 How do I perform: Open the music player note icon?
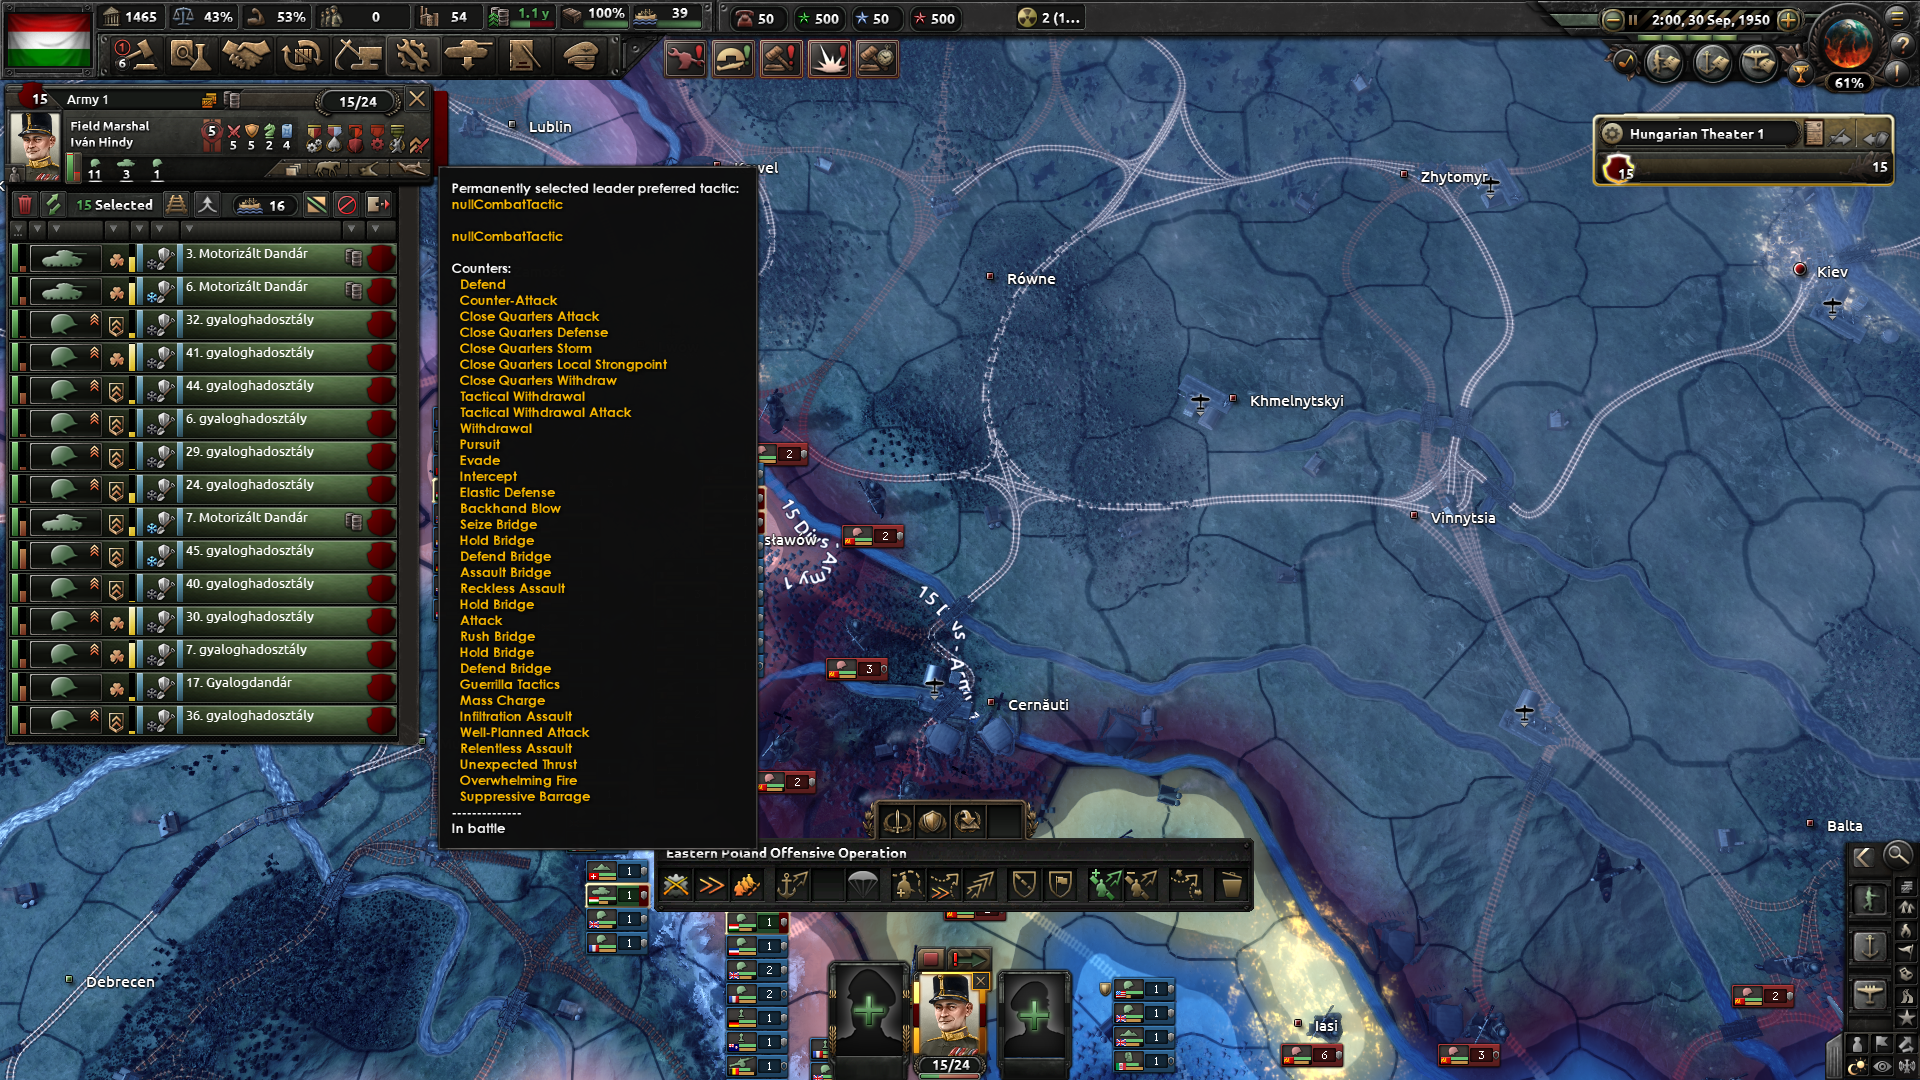1624,62
